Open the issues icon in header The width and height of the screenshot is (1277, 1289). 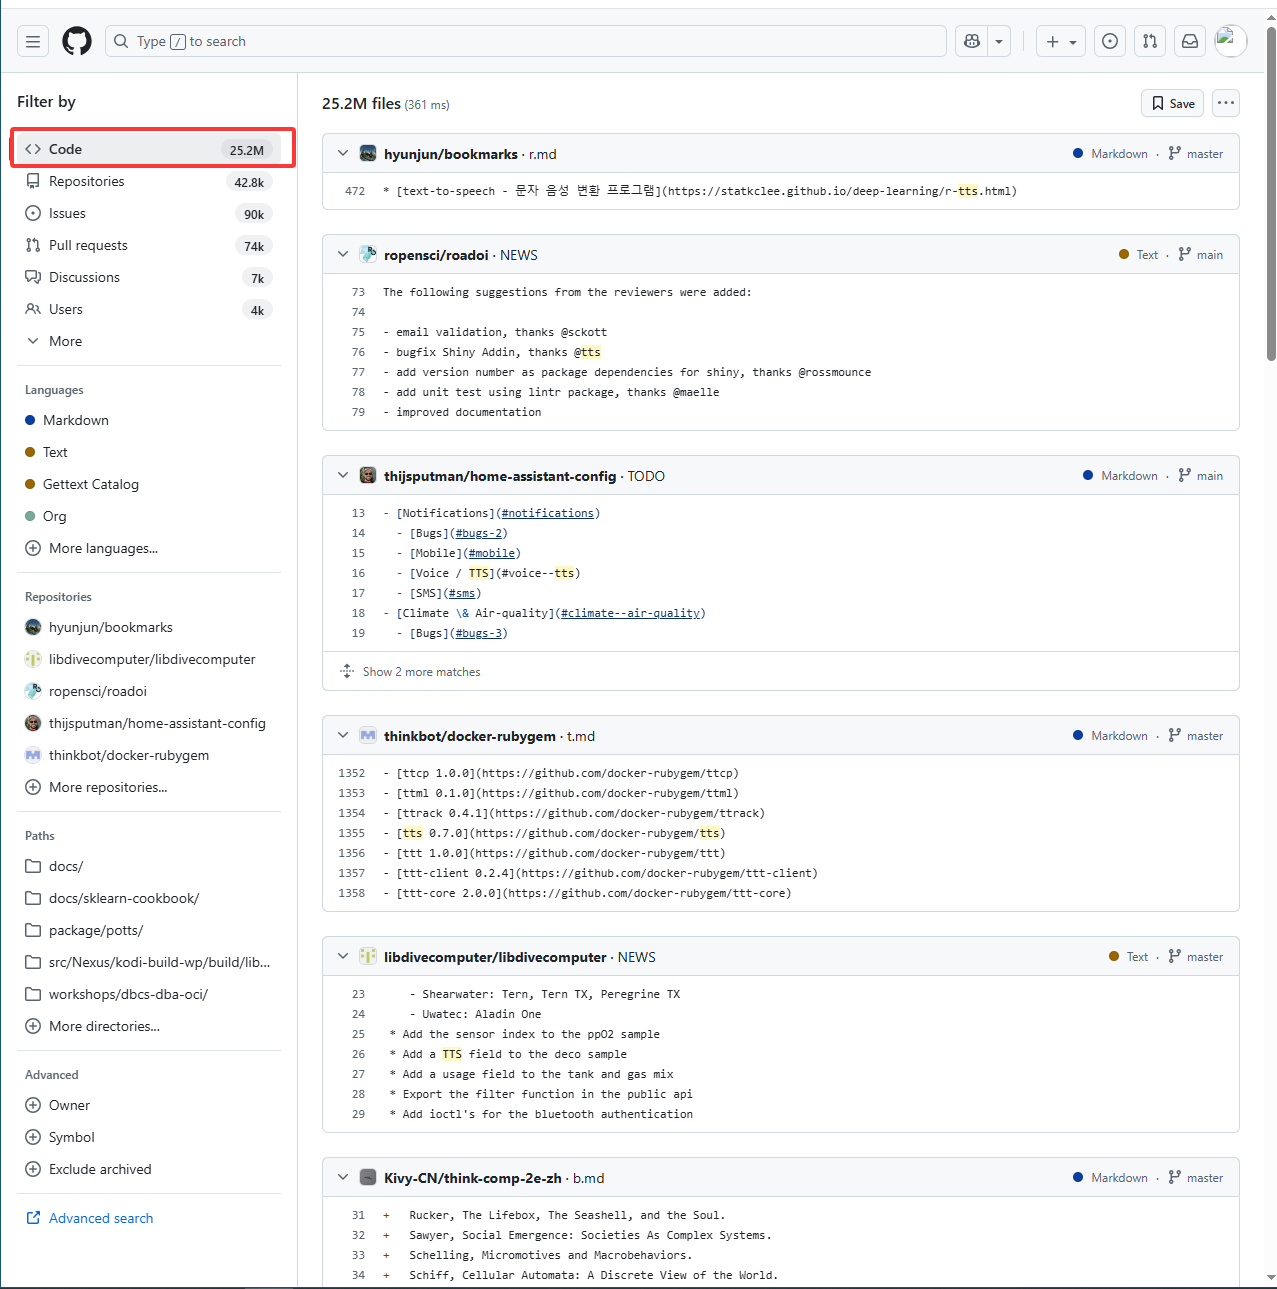click(x=1110, y=41)
